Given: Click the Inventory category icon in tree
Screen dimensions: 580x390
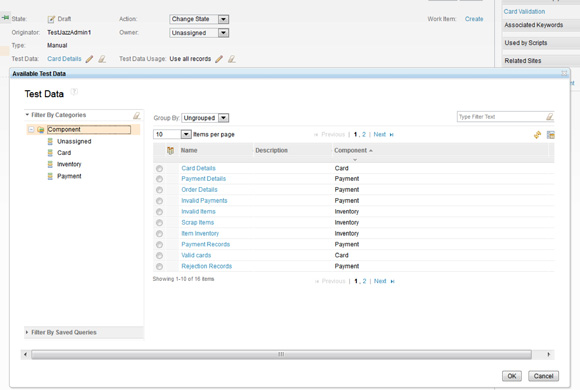Looking at the screenshot, I should tap(50, 164).
